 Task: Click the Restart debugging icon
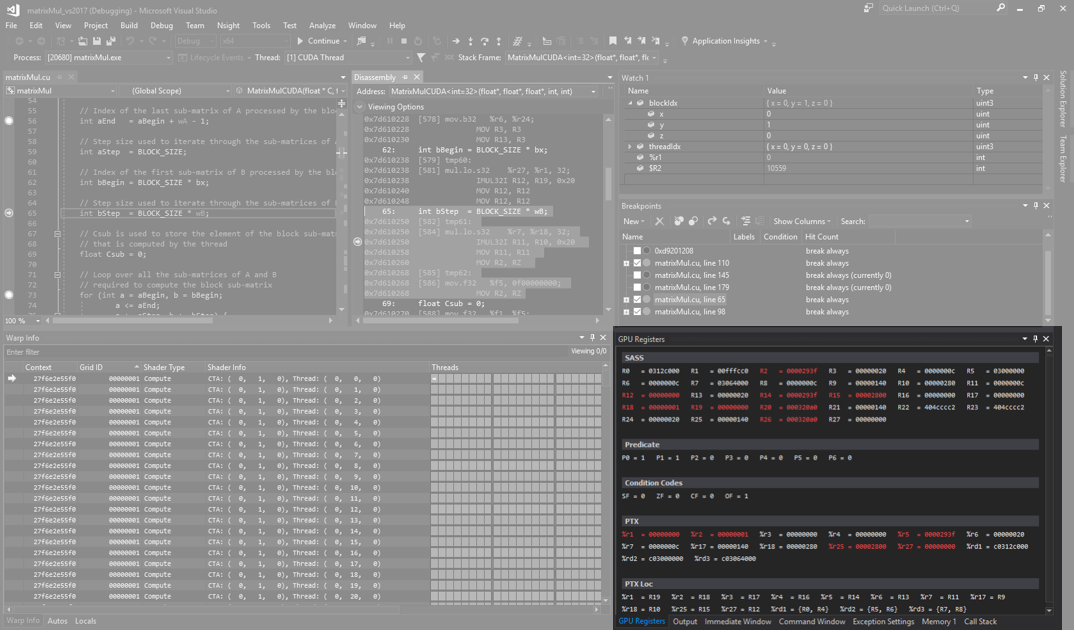click(x=418, y=41)
